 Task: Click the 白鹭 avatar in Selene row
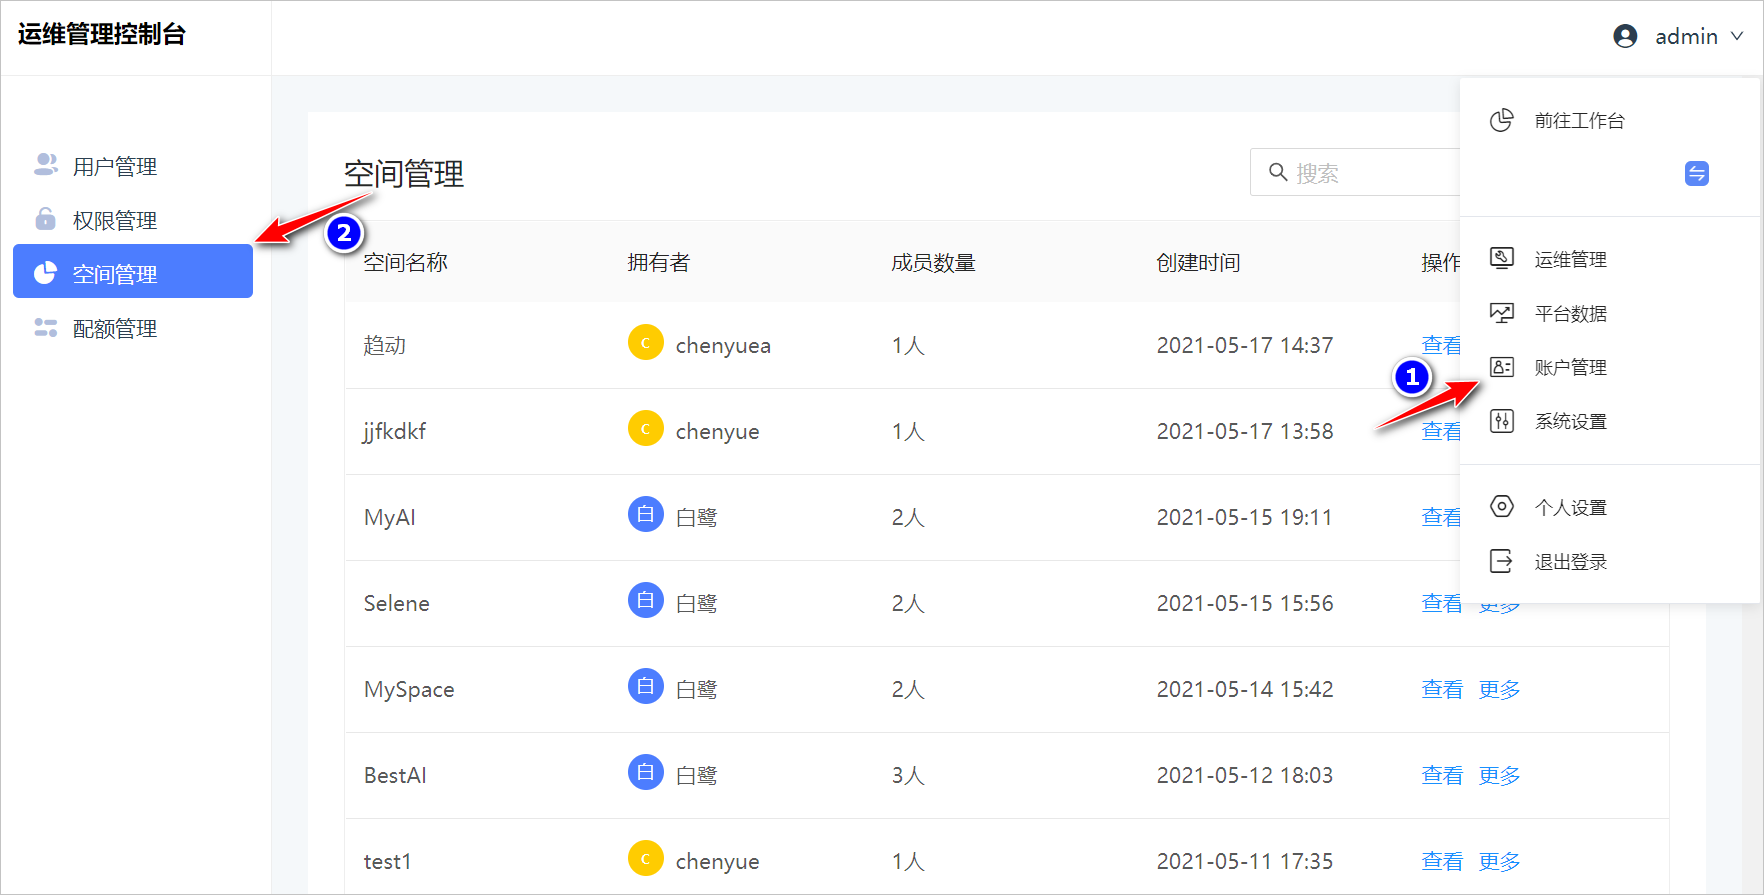point(646,600)
